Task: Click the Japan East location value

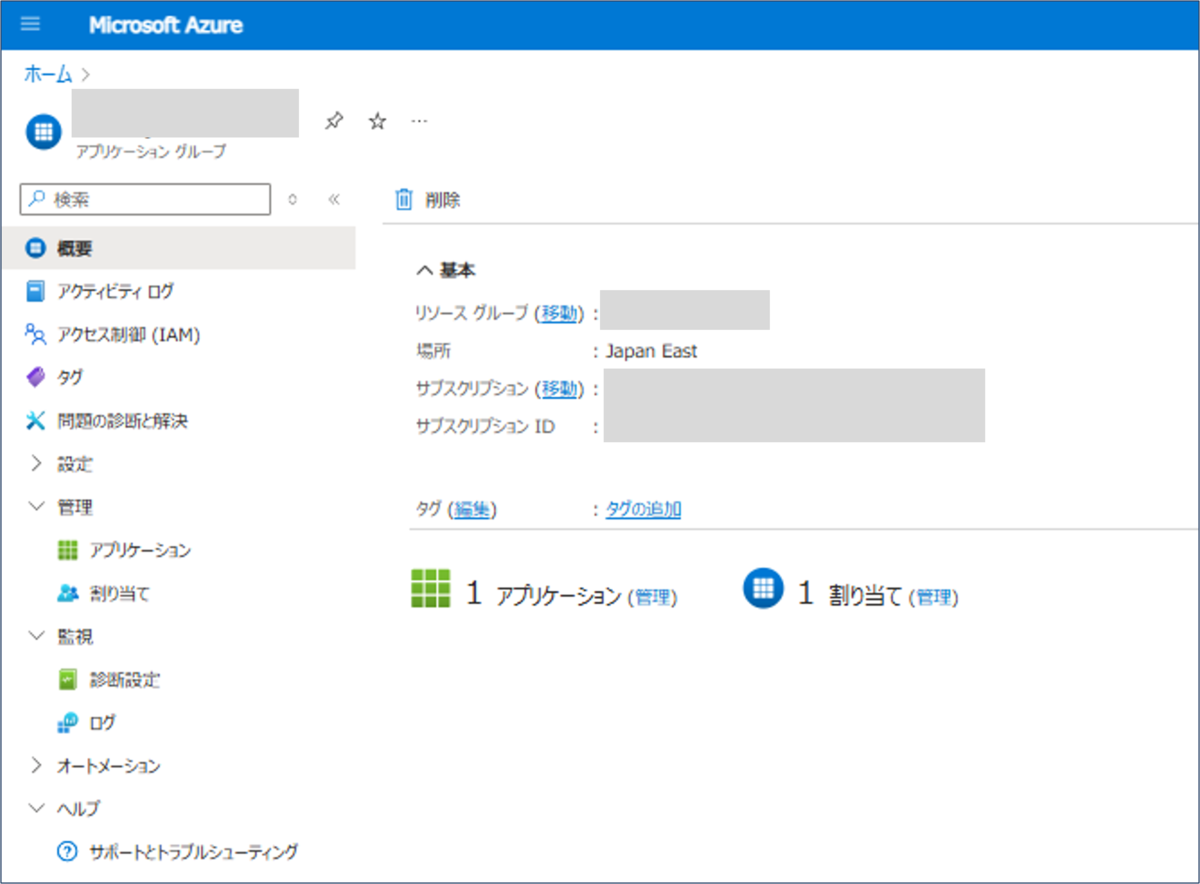Action: click(x=651, y=351)
